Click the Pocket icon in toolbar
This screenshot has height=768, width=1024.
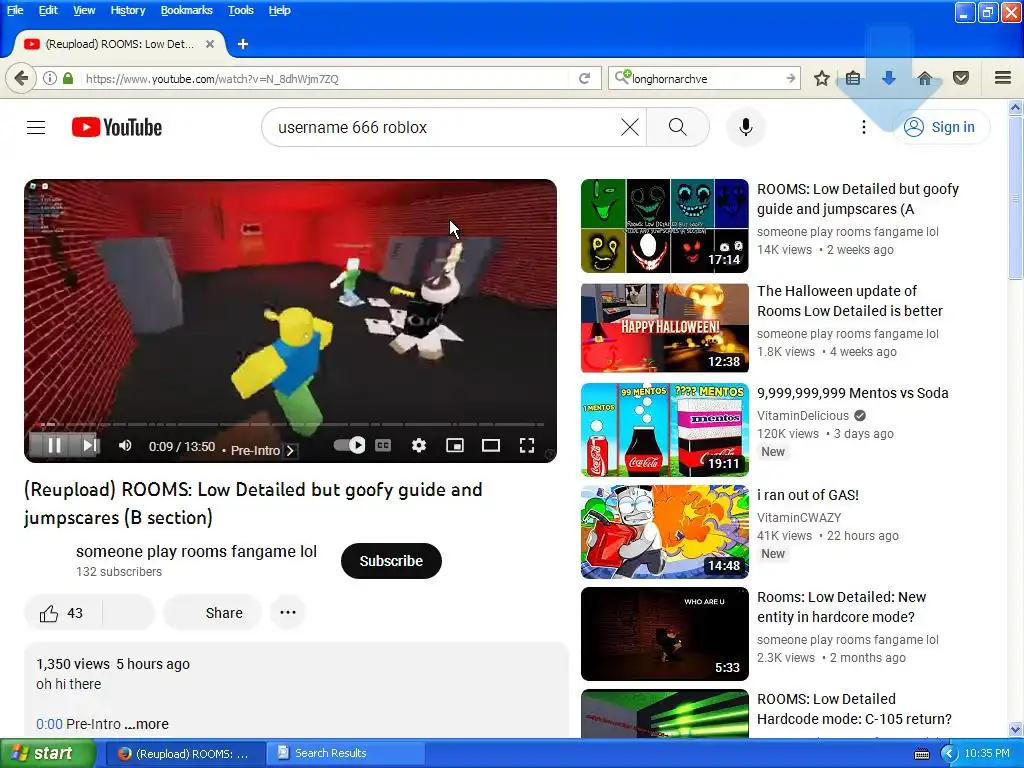coord(961,78)
